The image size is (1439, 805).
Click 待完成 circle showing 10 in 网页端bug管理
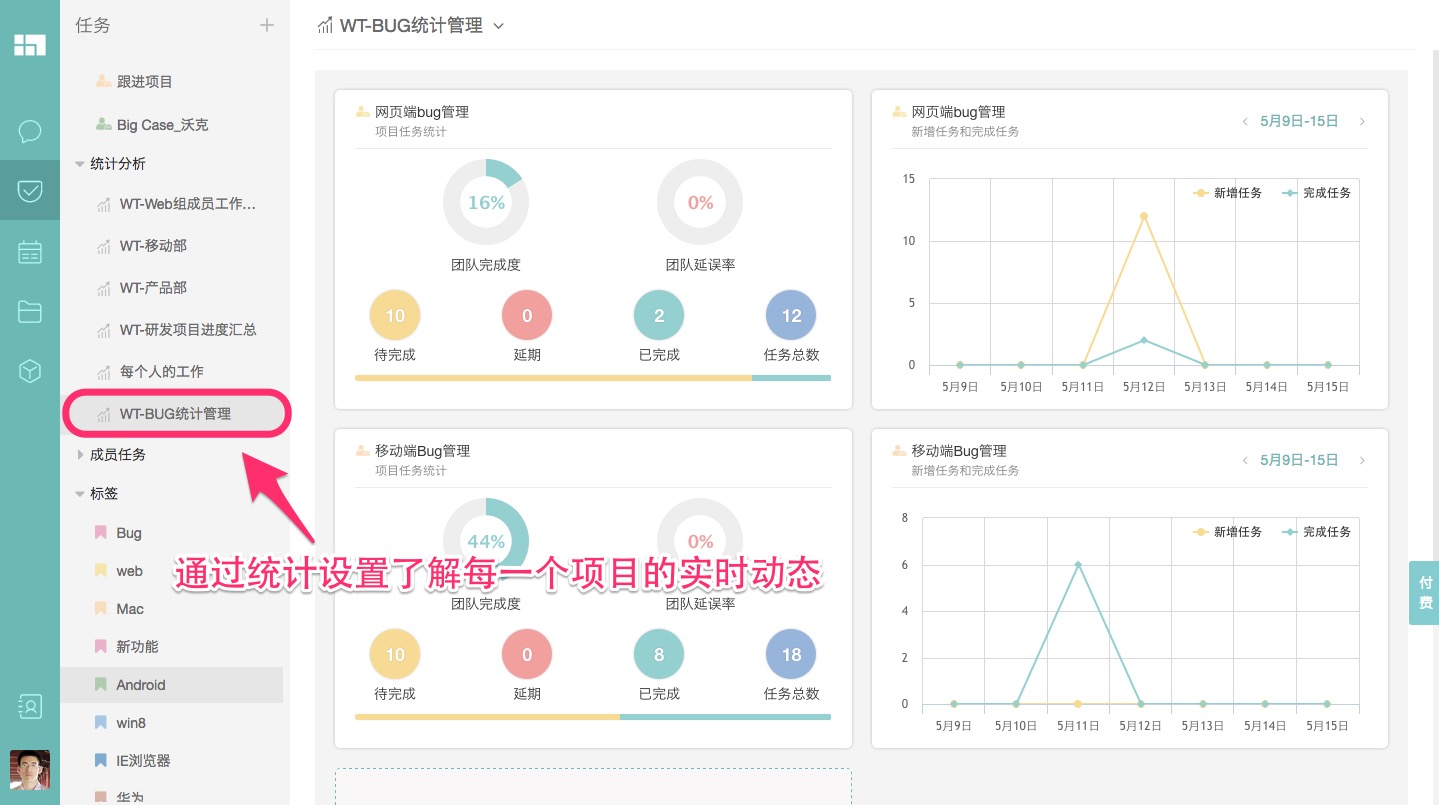pyautogui.click(x=395, y=316)
